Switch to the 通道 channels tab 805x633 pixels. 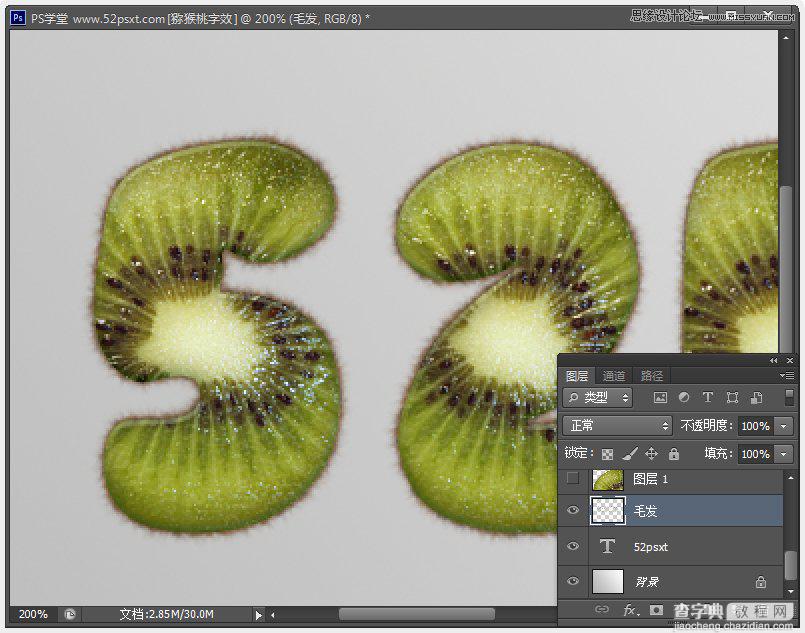[x=614, y=376]
